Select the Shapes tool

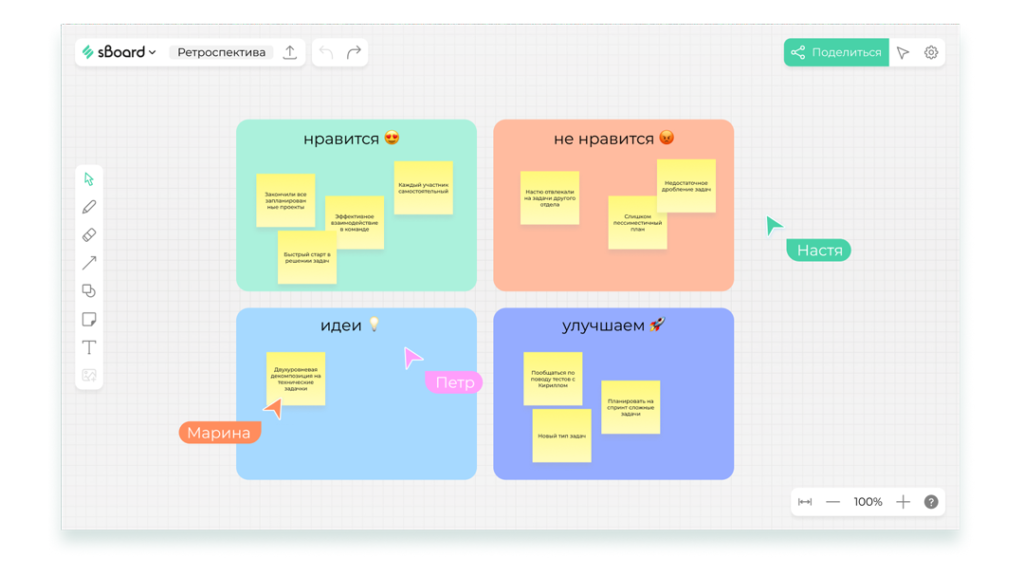(89, 291)
